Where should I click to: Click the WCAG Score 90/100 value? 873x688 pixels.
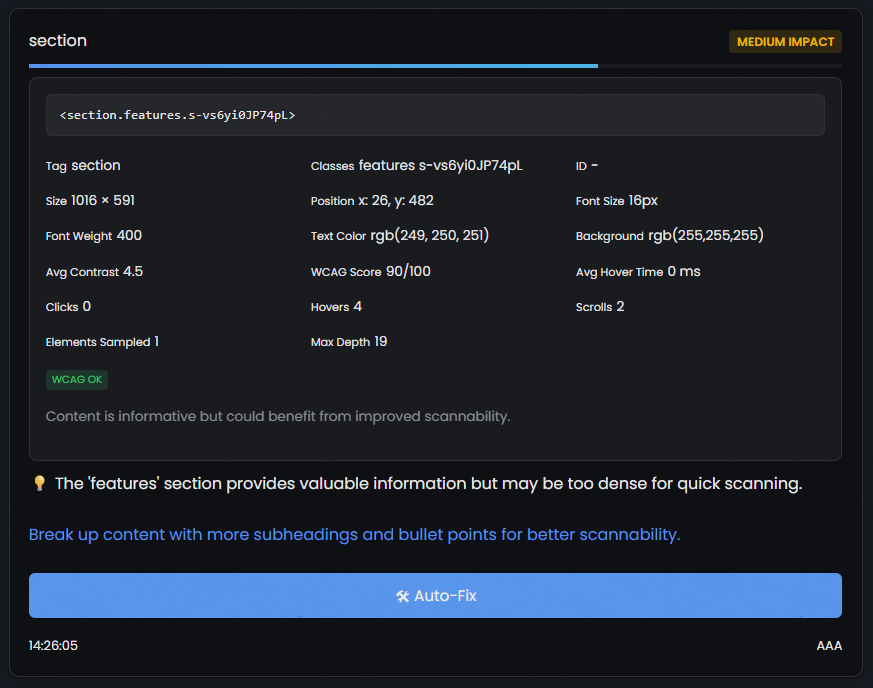coord(408,271)
